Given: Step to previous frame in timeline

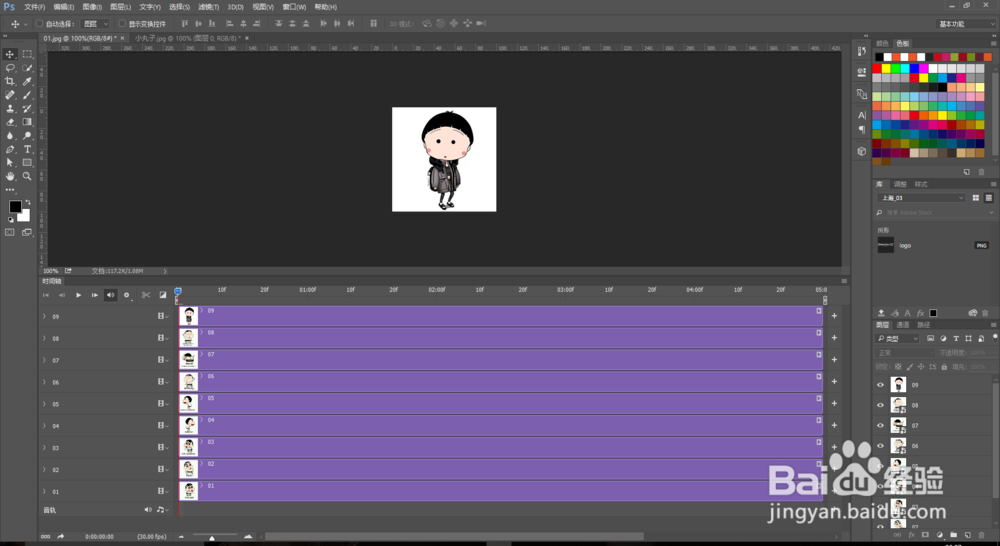Looking at the screenshot, I should tap(62, 295).
